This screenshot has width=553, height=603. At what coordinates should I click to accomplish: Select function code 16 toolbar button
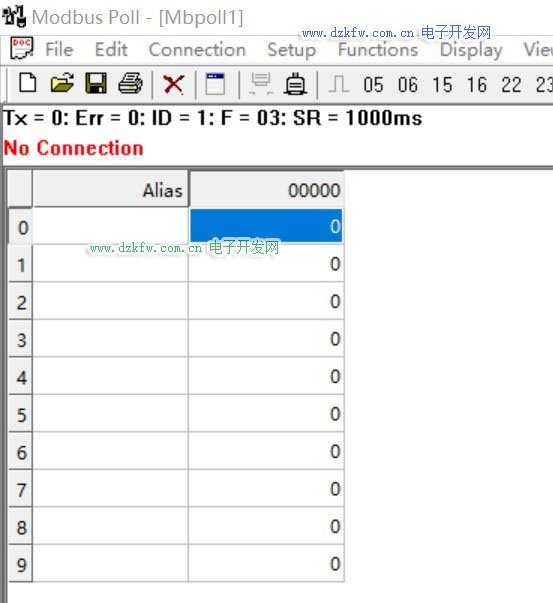point(477,85)
